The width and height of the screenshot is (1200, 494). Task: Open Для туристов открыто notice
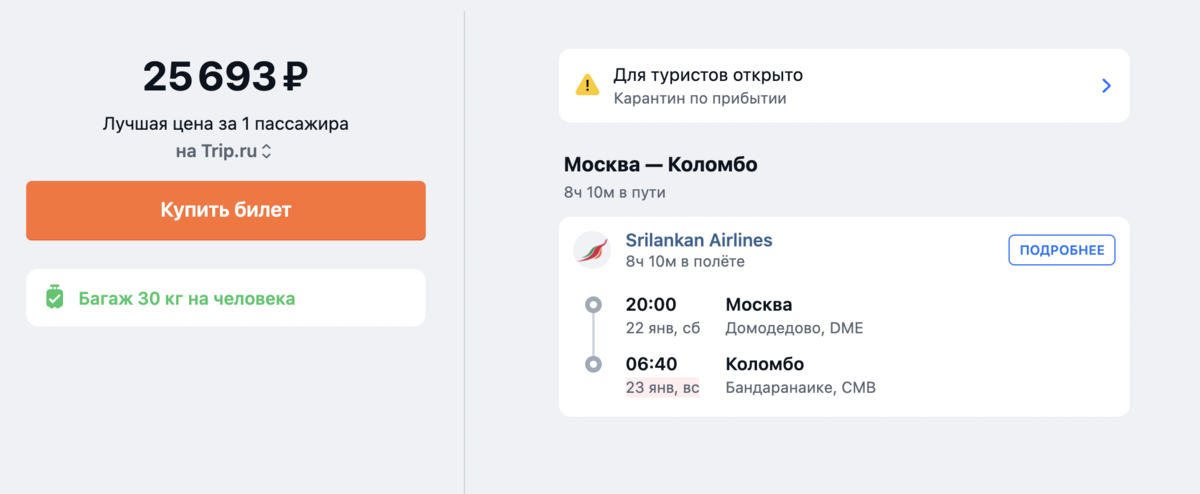[844, 86]
